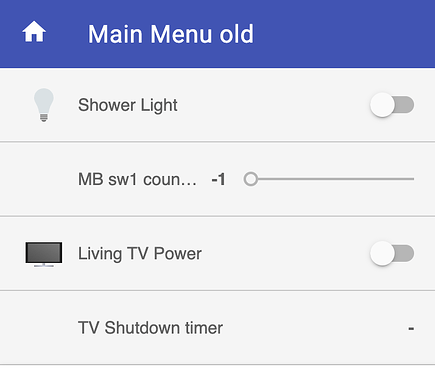Toggle the Living TV Power switch

tap(392, 254)
